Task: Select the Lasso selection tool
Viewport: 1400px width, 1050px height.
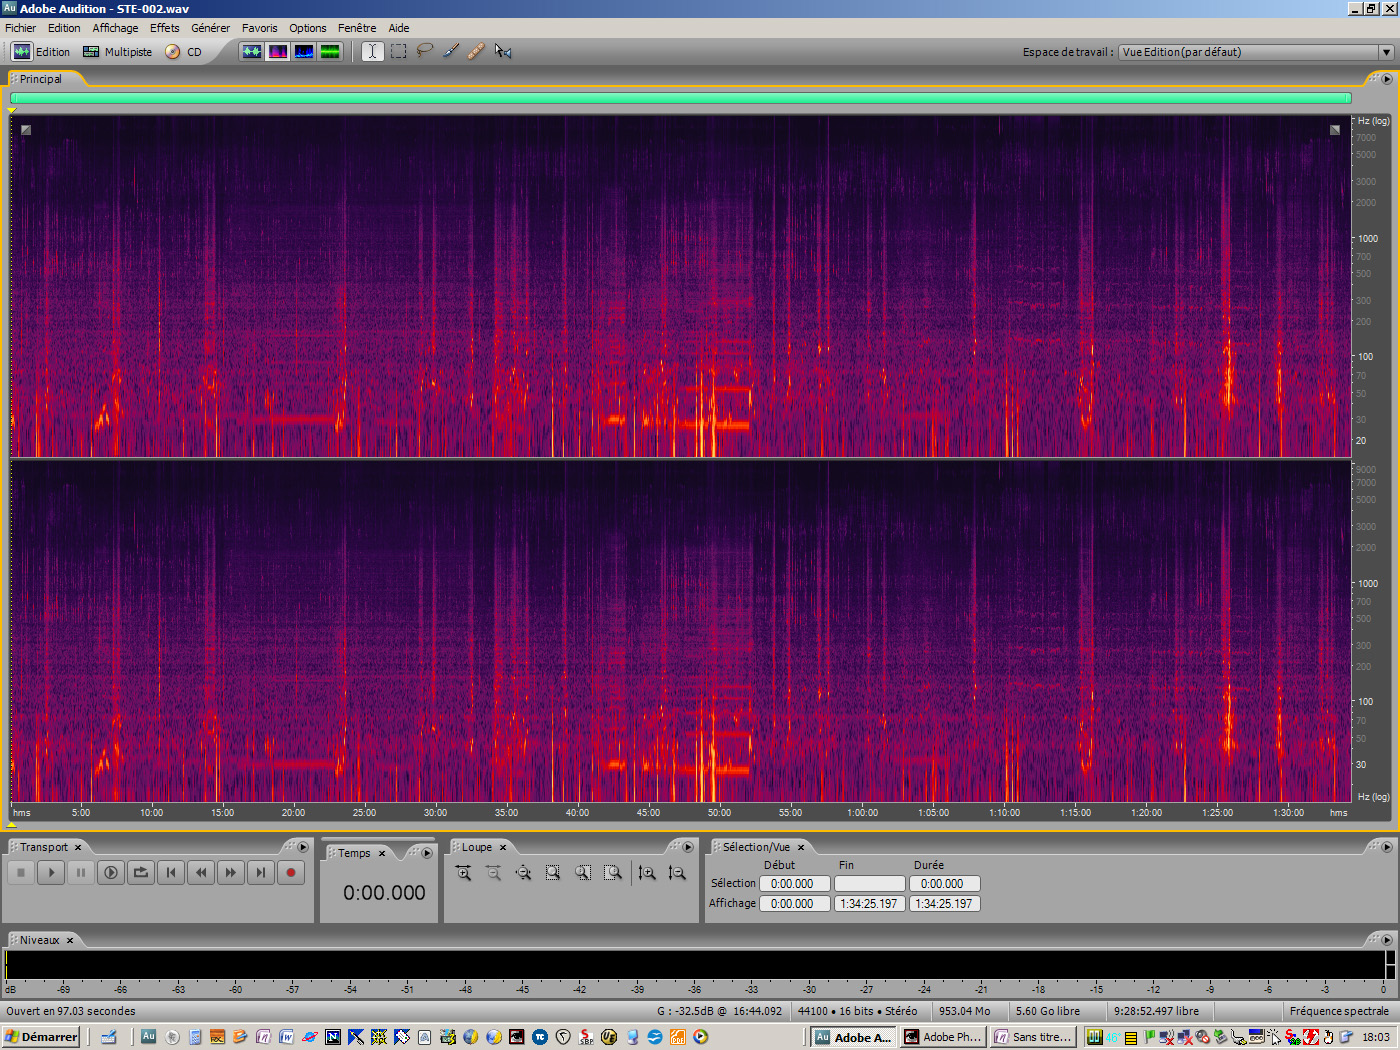Action: point(424,51)
